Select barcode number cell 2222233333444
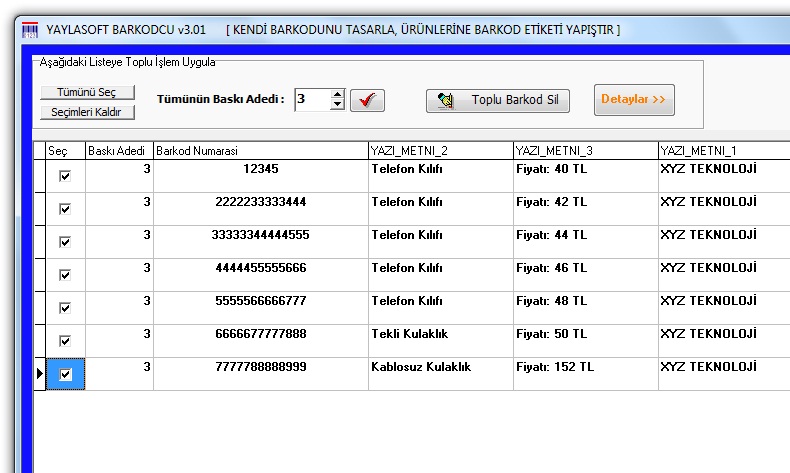The image size is (790, 473). (x=261, y=209)
